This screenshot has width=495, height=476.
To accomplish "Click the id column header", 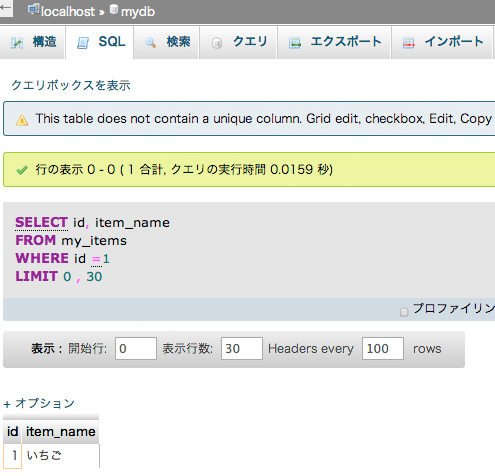I will click(x=13, y=432).
